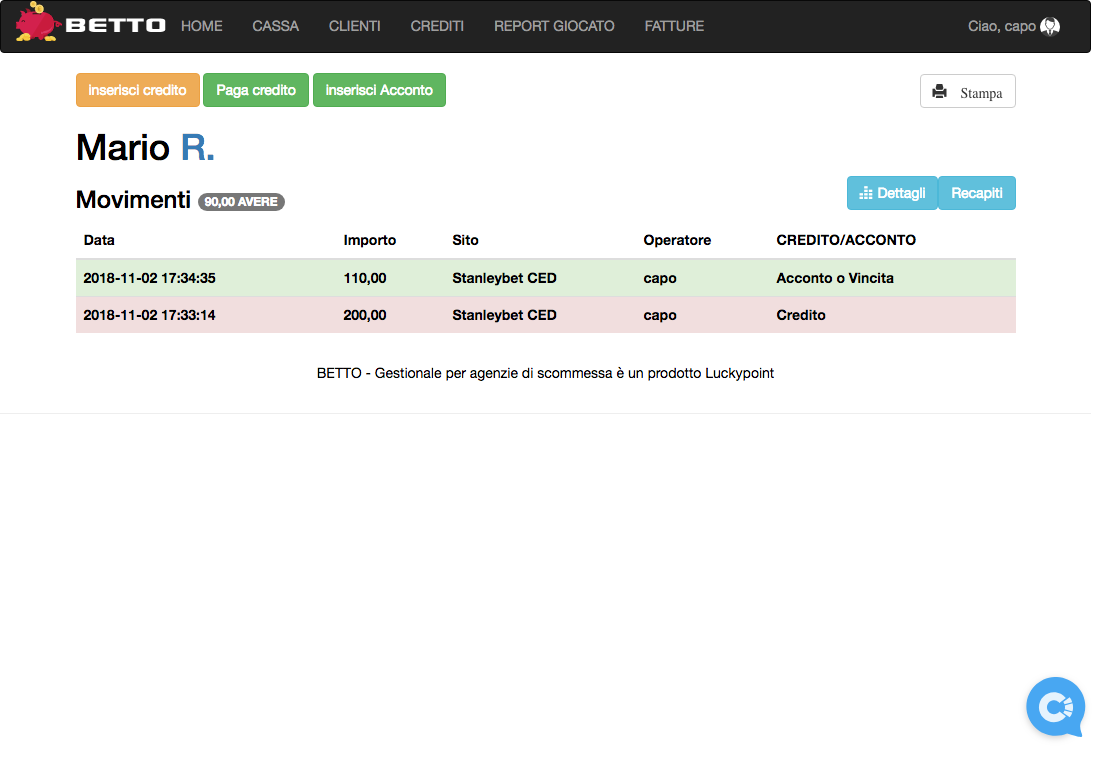Open the CLIENTI page

click(x=354, y=26)
